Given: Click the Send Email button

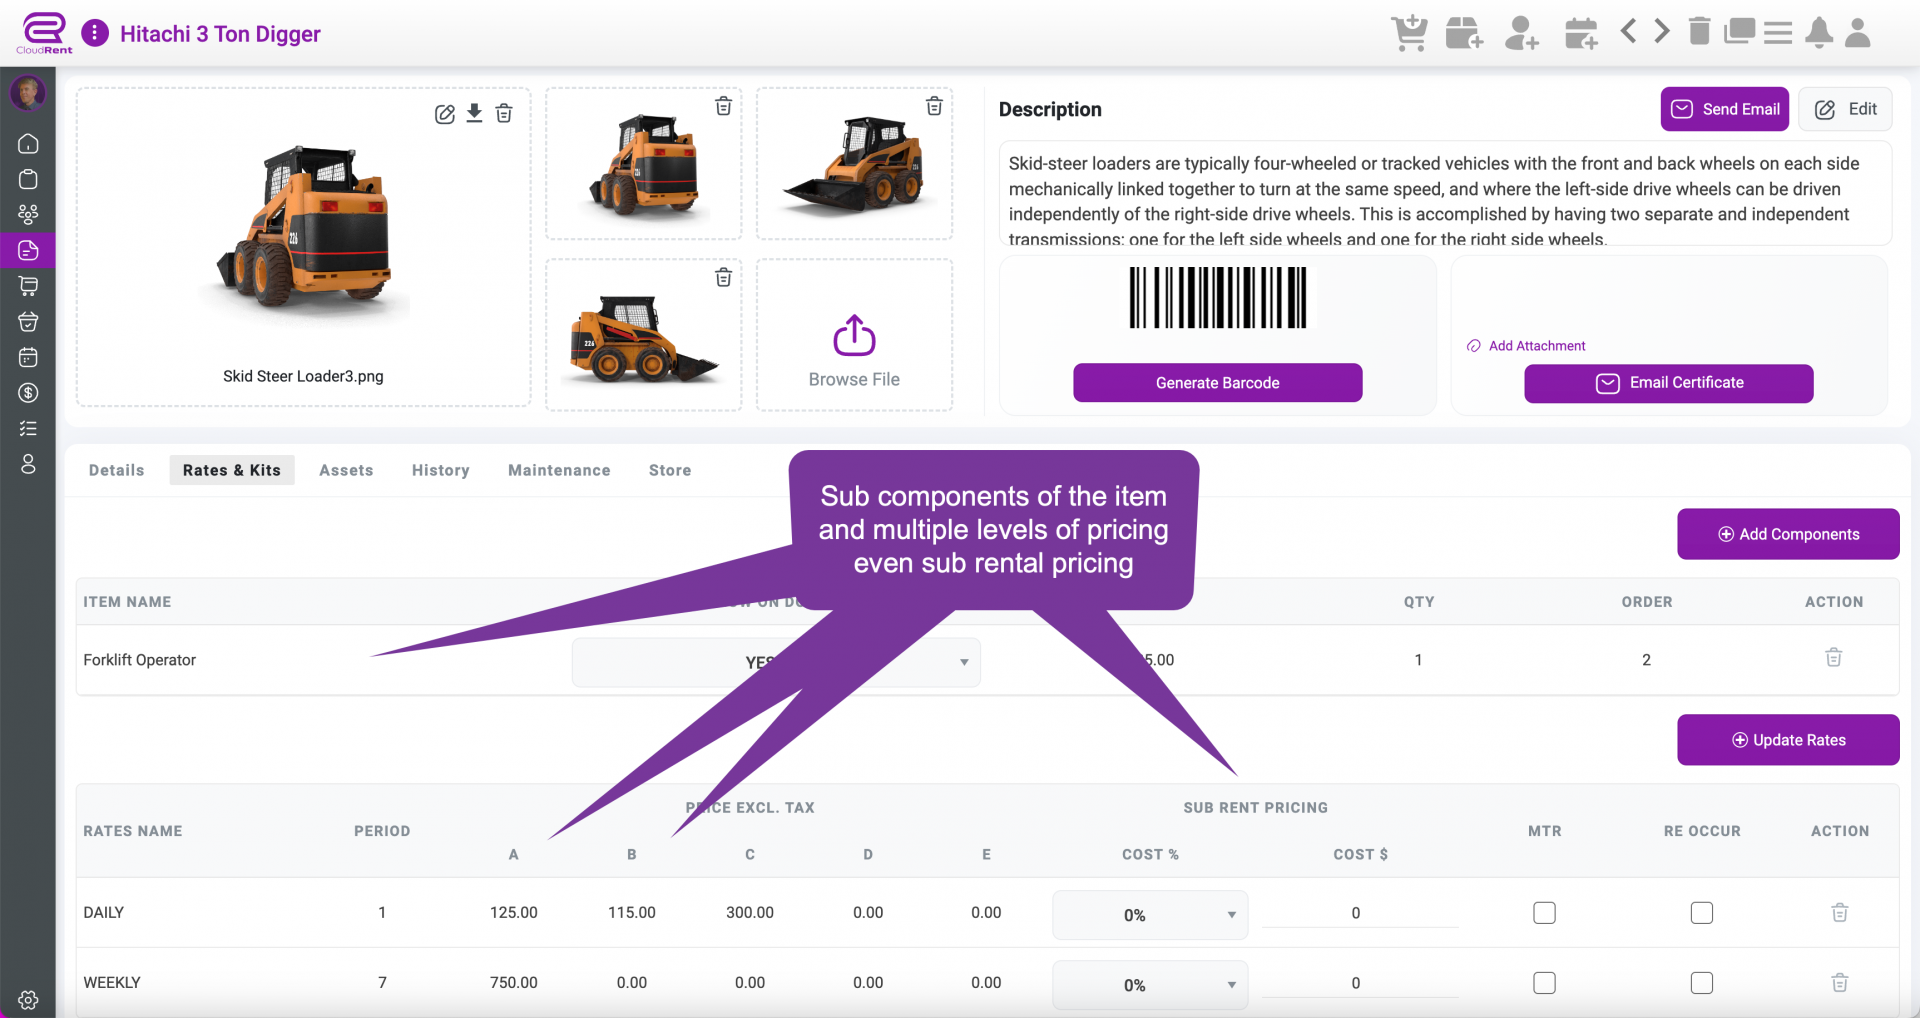Looking at the screenshot, I should click(x=1725, y=109).
